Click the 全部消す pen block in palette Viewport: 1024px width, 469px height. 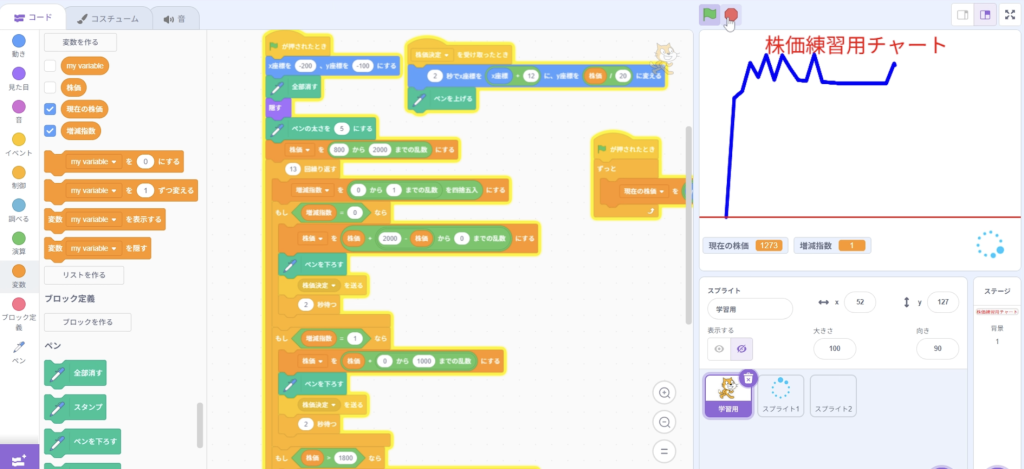(76, 375)
